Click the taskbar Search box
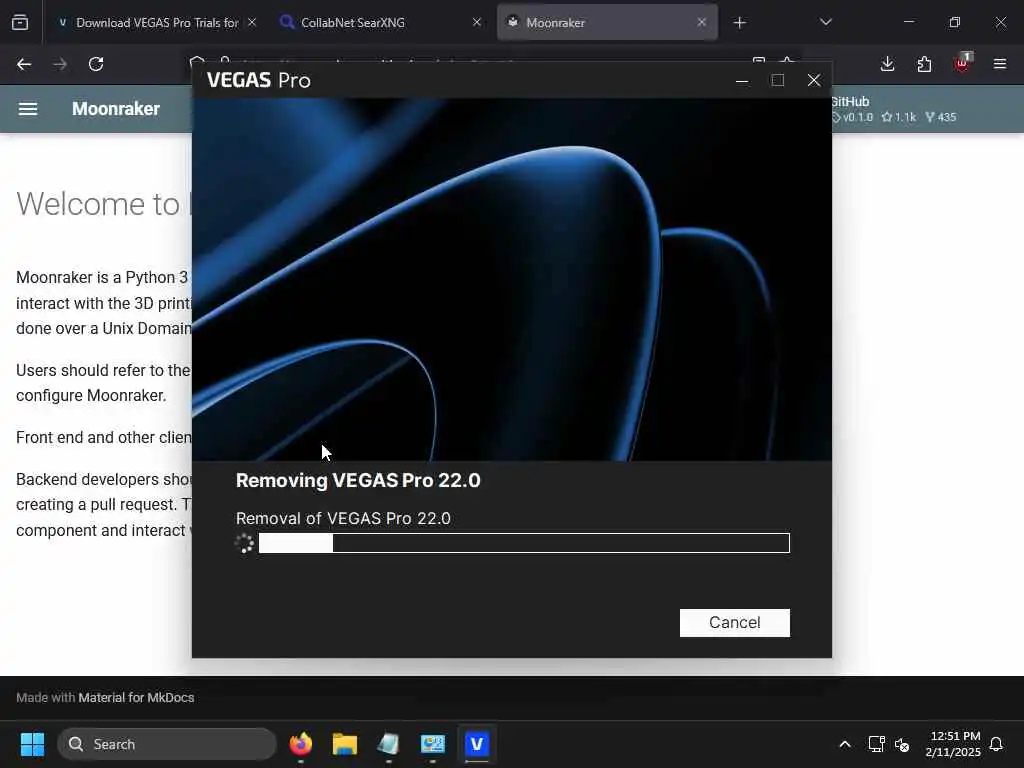The image size is (1024, 768). pyautogui.click(x=167, y=744)
